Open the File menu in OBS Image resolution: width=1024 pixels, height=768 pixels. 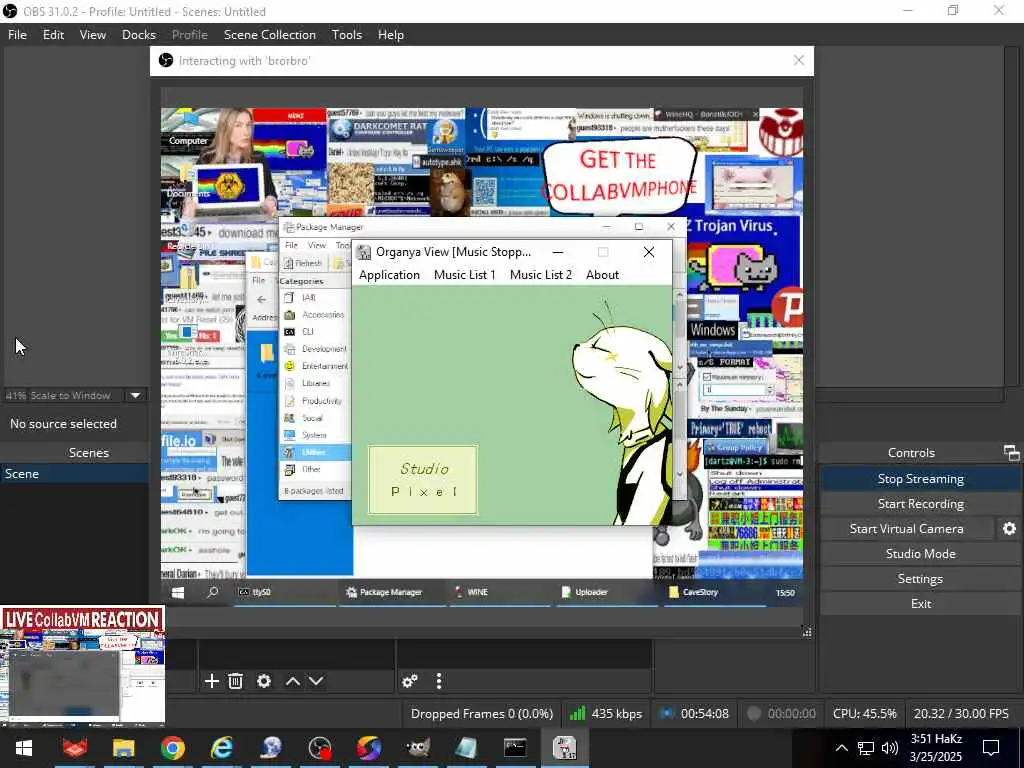tap(18, 35)
